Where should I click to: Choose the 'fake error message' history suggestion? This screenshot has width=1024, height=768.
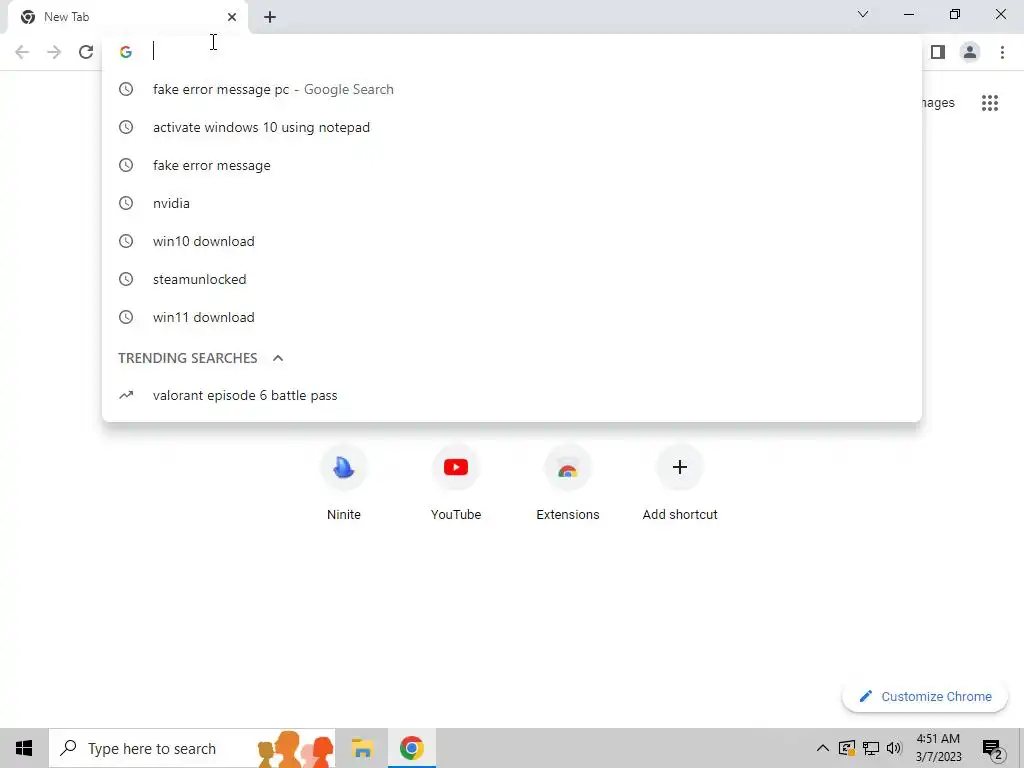click(x=512, y=165)
